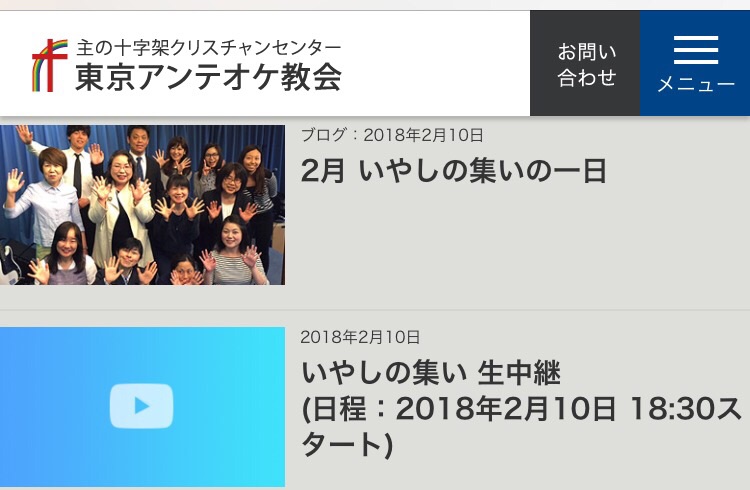Image resolution: width=750 pixels, height=490 pixels.
Task: Click the date above 生中継 title
Action: click(x=360, y=337)
